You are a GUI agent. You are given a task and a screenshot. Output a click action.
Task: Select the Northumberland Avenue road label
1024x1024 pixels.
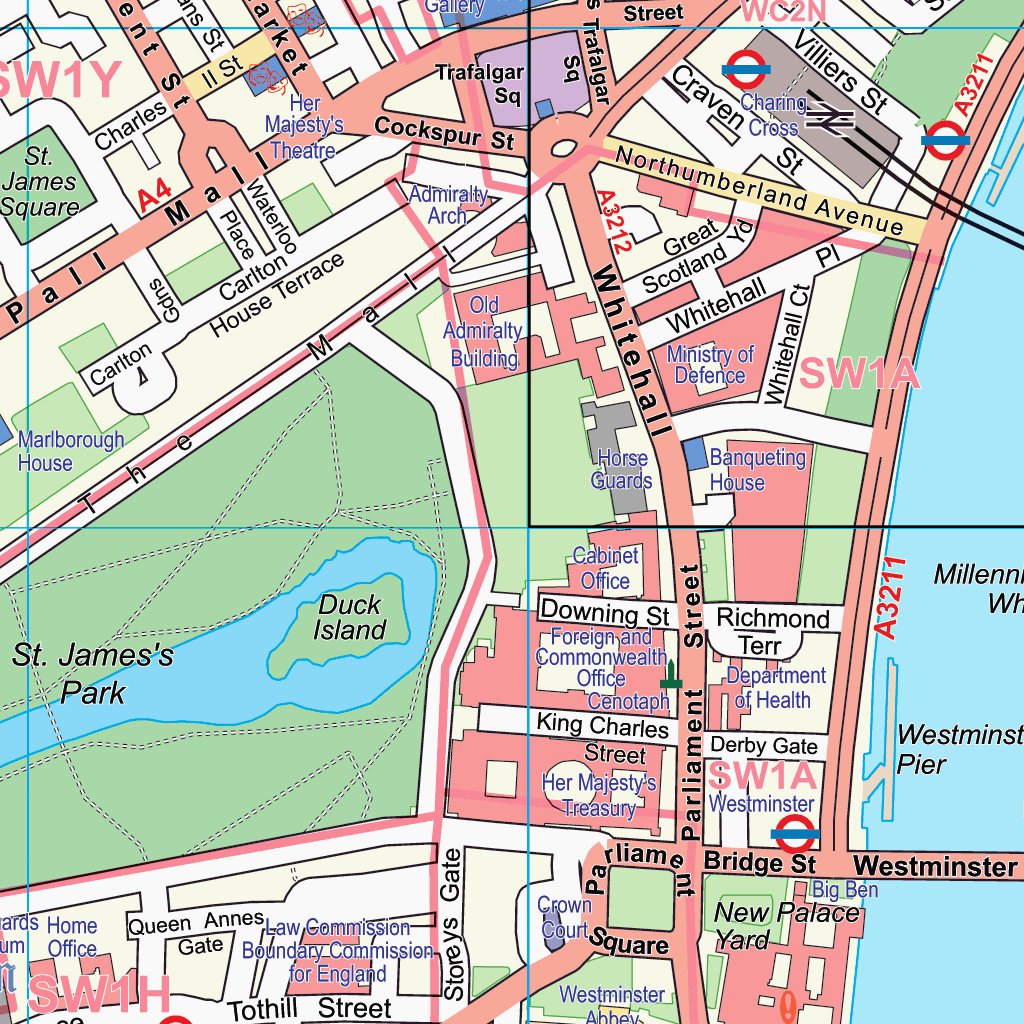tap(759, 192)
